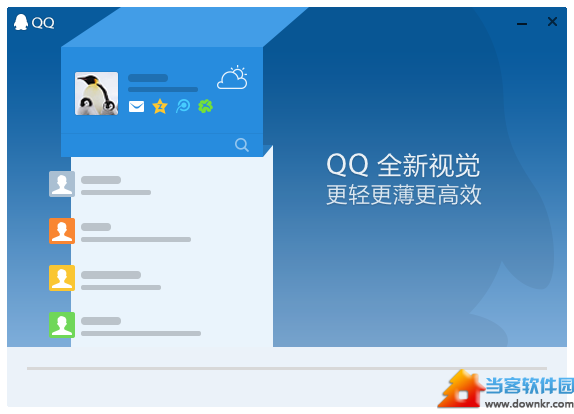Click the green clover icon
This screenshot has height=414, width=574.
coord(205,106)
